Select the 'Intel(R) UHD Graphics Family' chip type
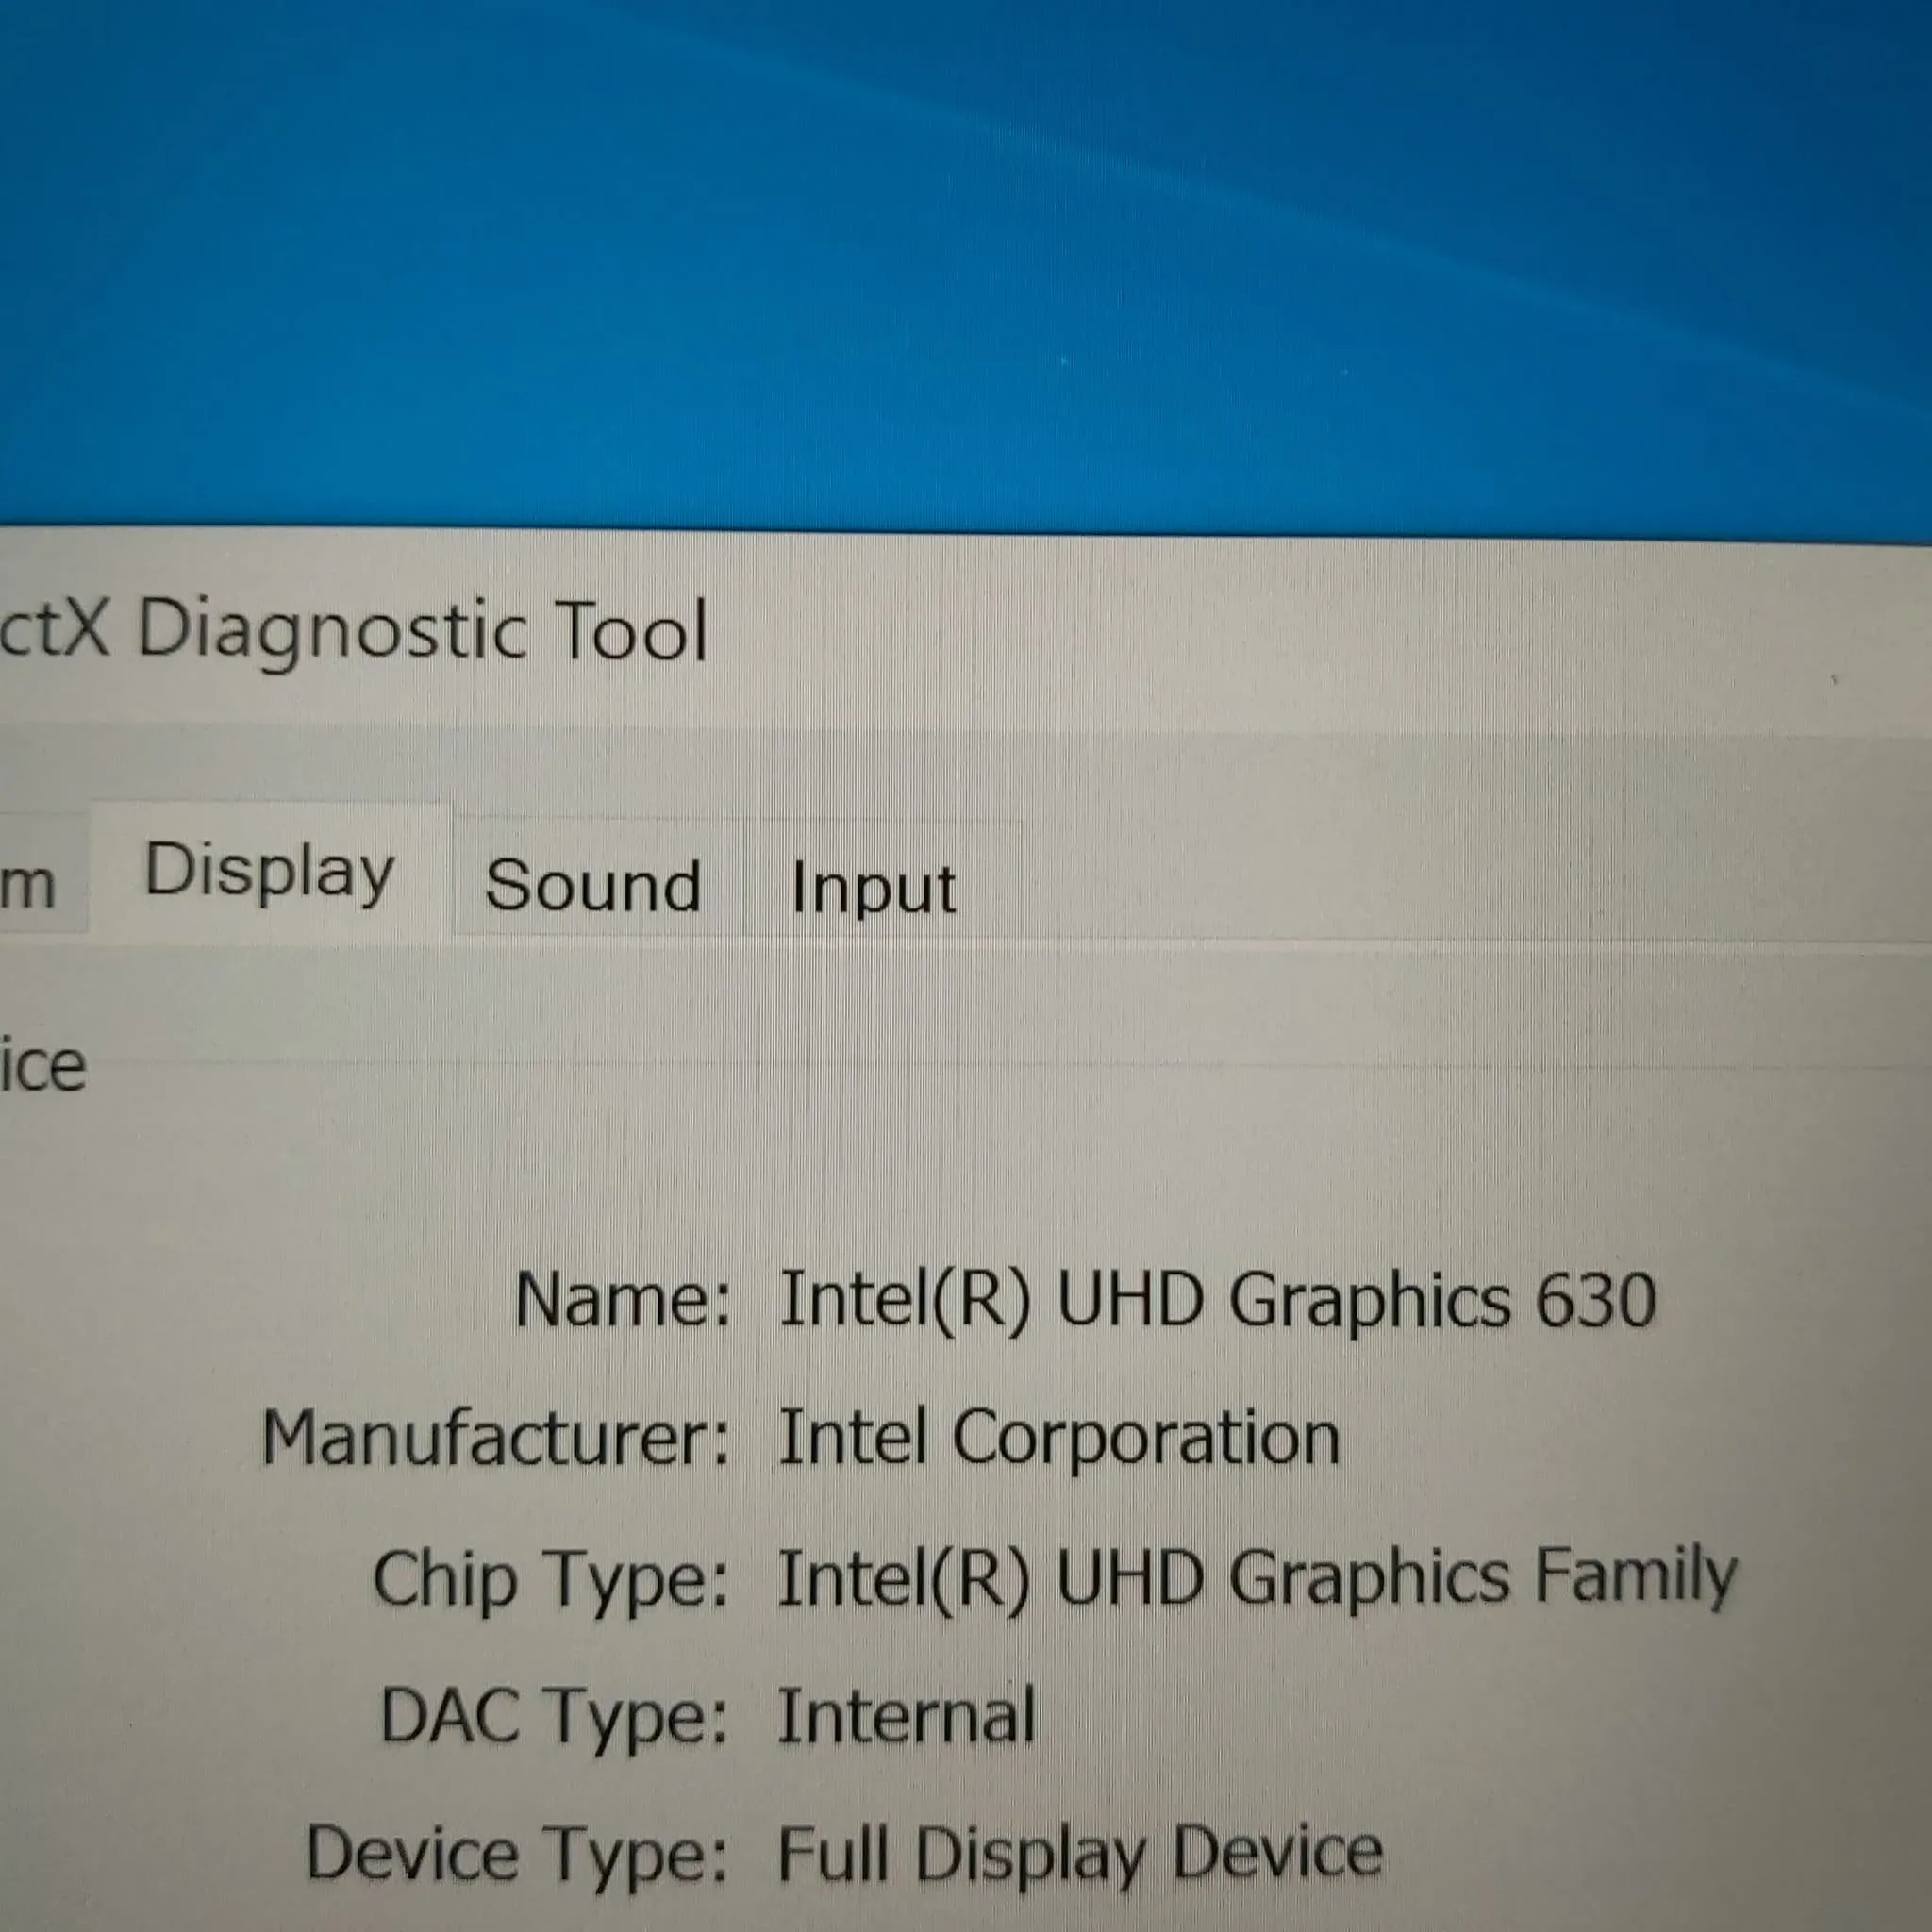 click(1257, 1578)
